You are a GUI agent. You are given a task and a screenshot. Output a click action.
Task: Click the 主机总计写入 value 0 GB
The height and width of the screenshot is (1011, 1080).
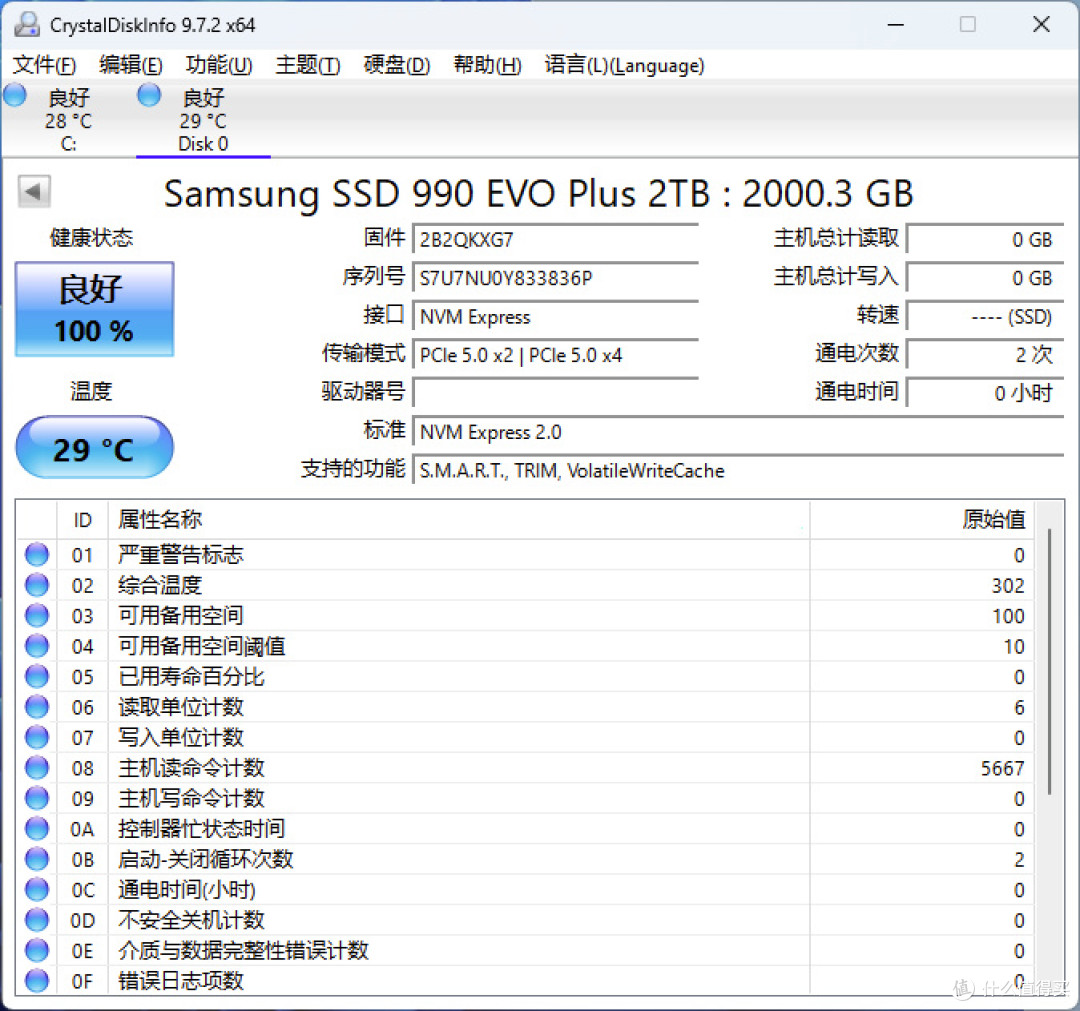985,278
